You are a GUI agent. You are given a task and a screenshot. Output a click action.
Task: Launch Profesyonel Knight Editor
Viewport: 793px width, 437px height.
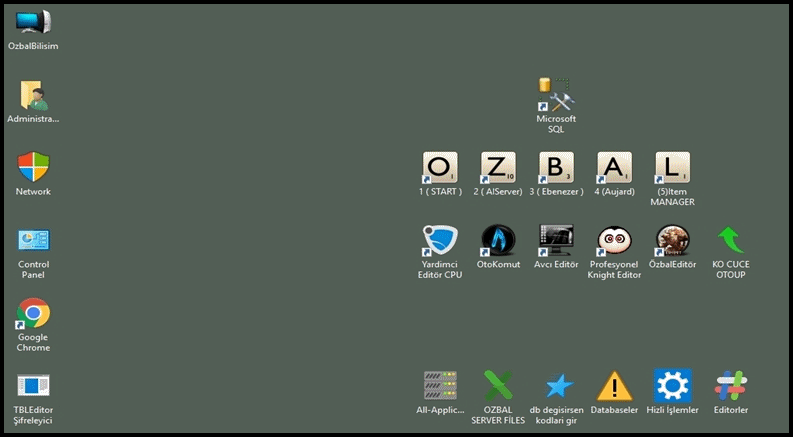614,241
